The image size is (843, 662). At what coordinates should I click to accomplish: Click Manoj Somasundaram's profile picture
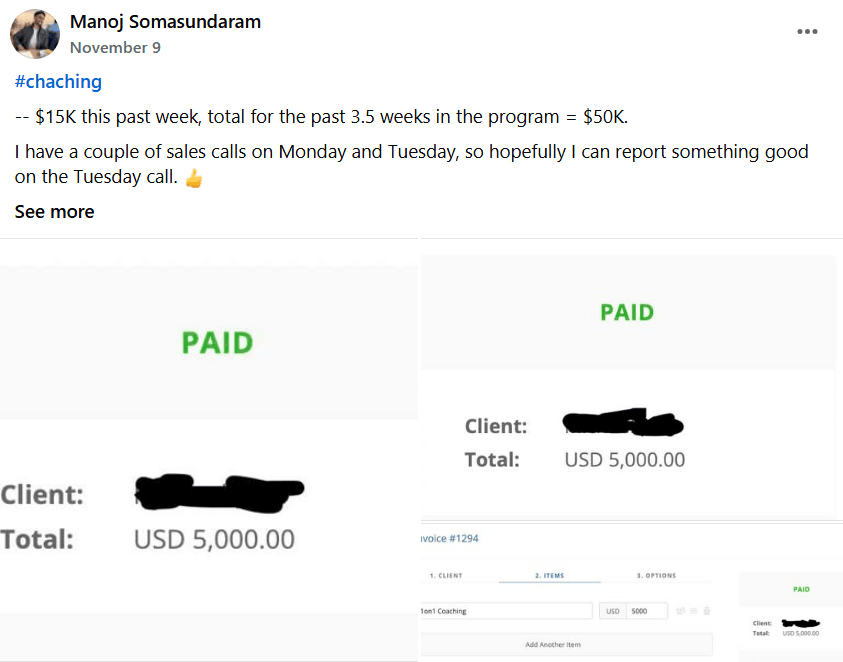(34, 34)
